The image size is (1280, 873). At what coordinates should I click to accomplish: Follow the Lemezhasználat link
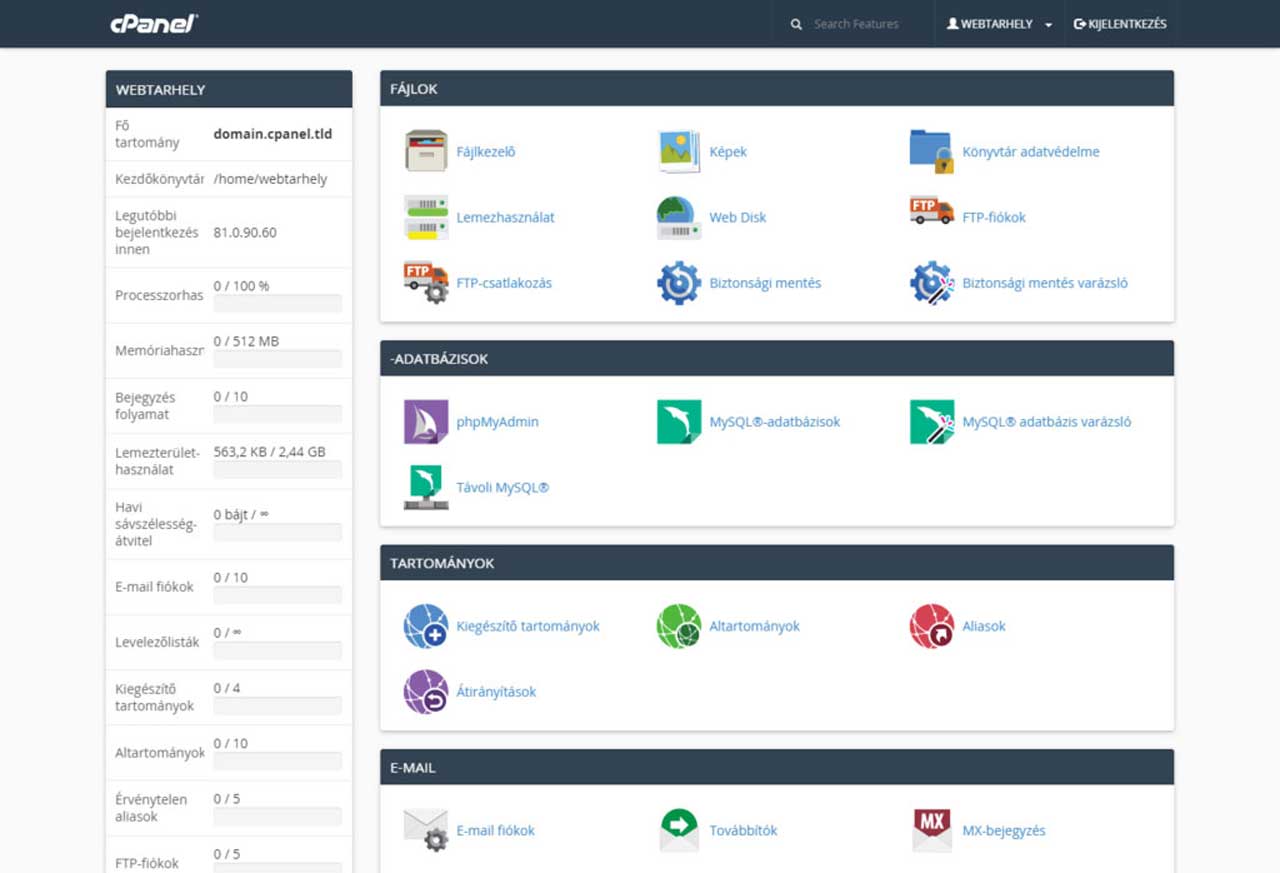[505, 217]
